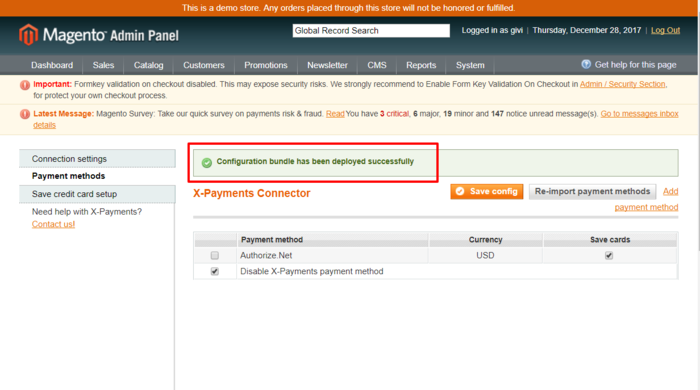The width and height of the screenshot is (700, 390).
Task: Click the Save config button
Action: pyautogui.click(x=487, y=191)
